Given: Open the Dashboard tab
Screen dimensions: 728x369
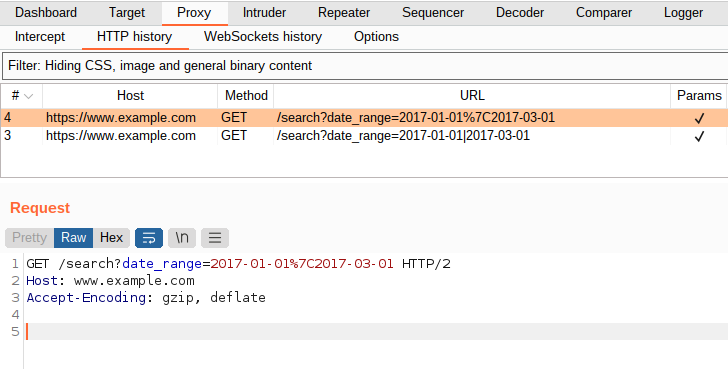Looking at the screenshot, I should click(46, 13).
